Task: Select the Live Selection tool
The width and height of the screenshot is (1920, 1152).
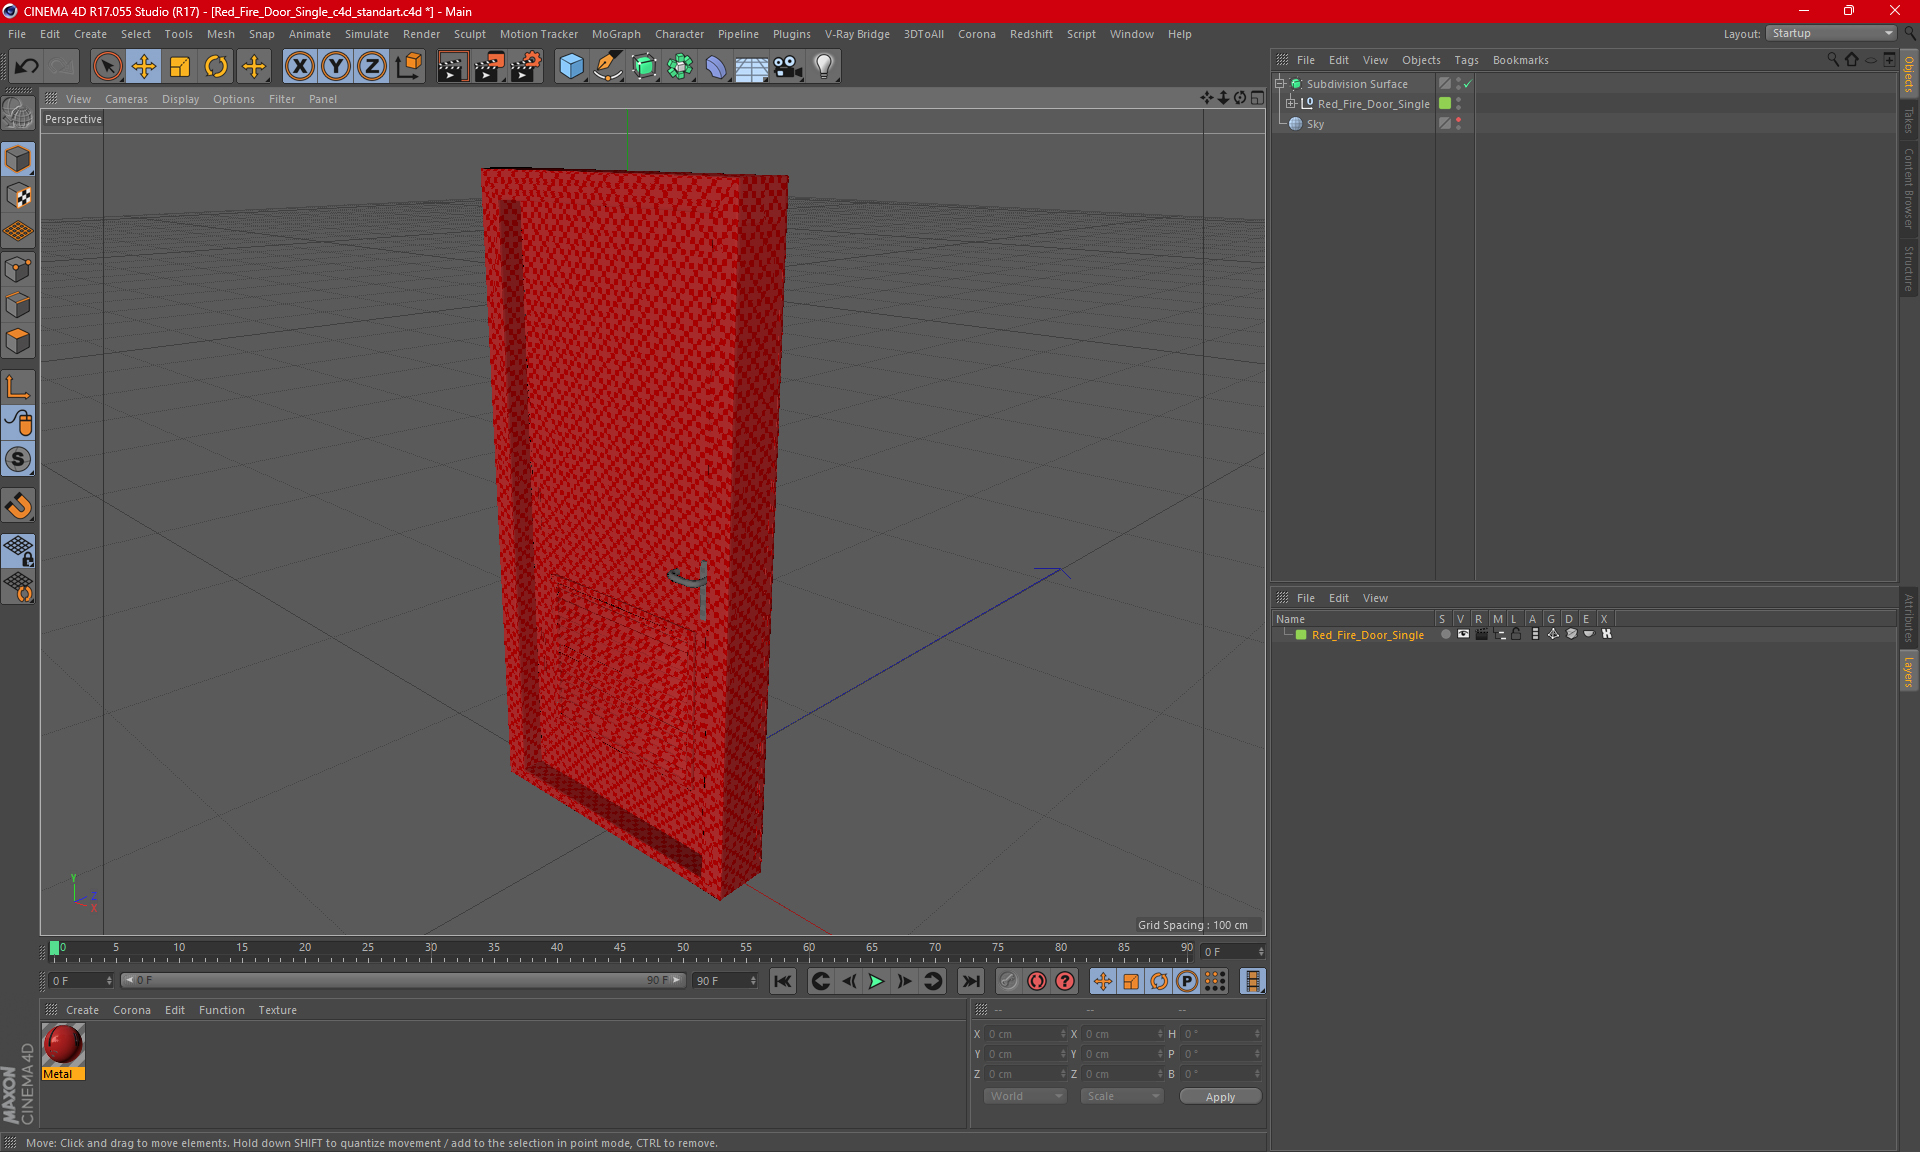Action: tap(107, 67)
